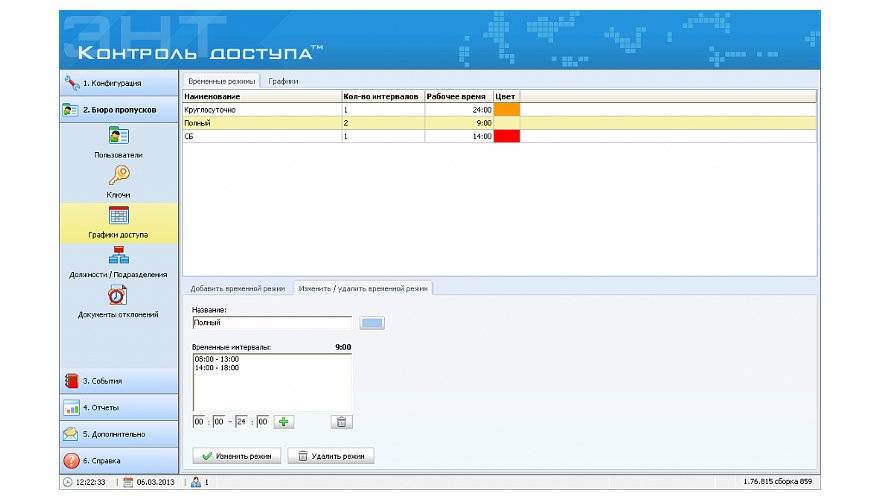Open Должности / Подразделения icon
This screenshot has width=880, height=500.
pyautogui.click(x=118, y=255)
